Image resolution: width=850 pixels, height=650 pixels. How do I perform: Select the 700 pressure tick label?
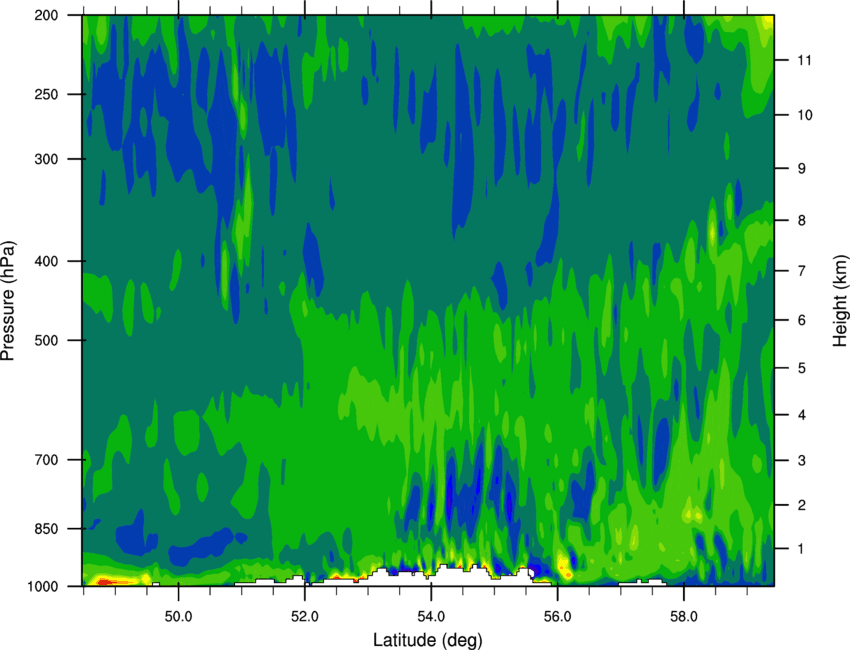tap(46, 460)
